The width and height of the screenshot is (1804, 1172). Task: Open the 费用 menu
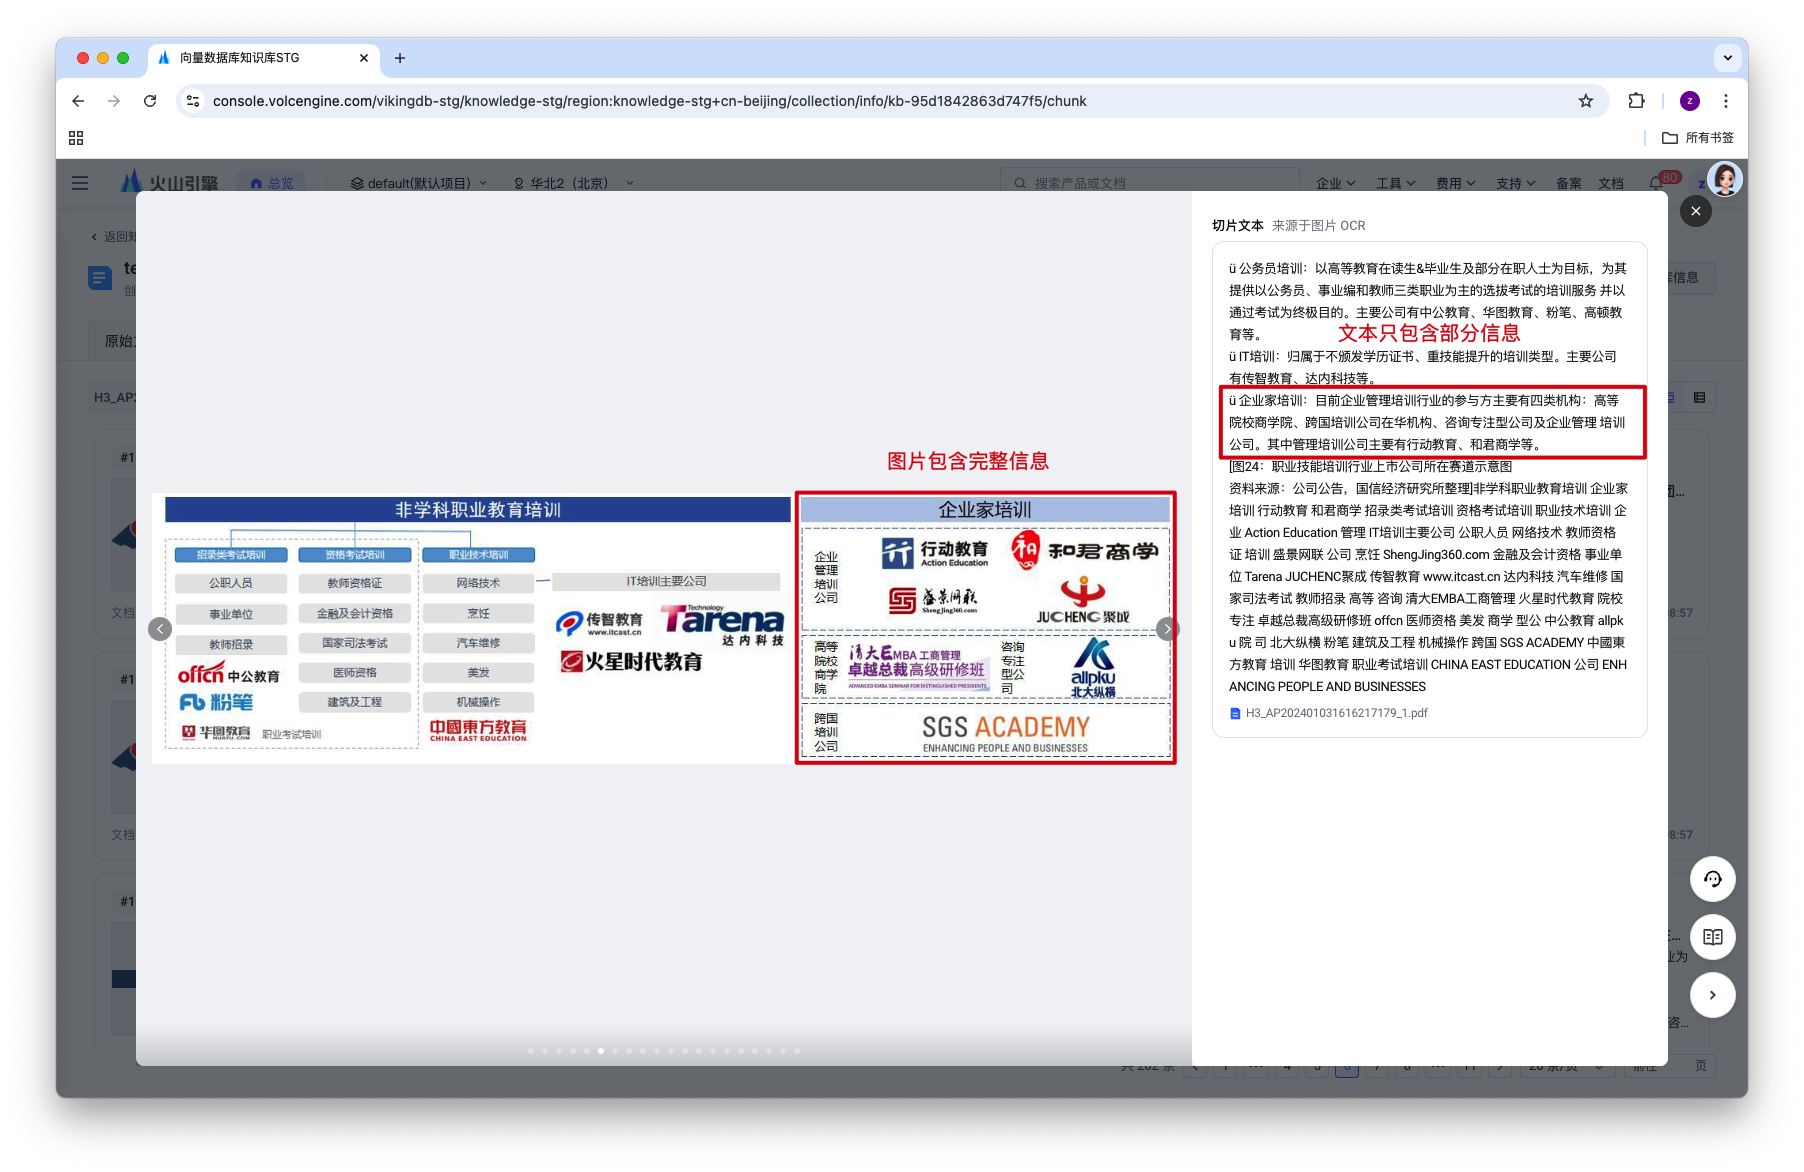tap(1455, 183)
